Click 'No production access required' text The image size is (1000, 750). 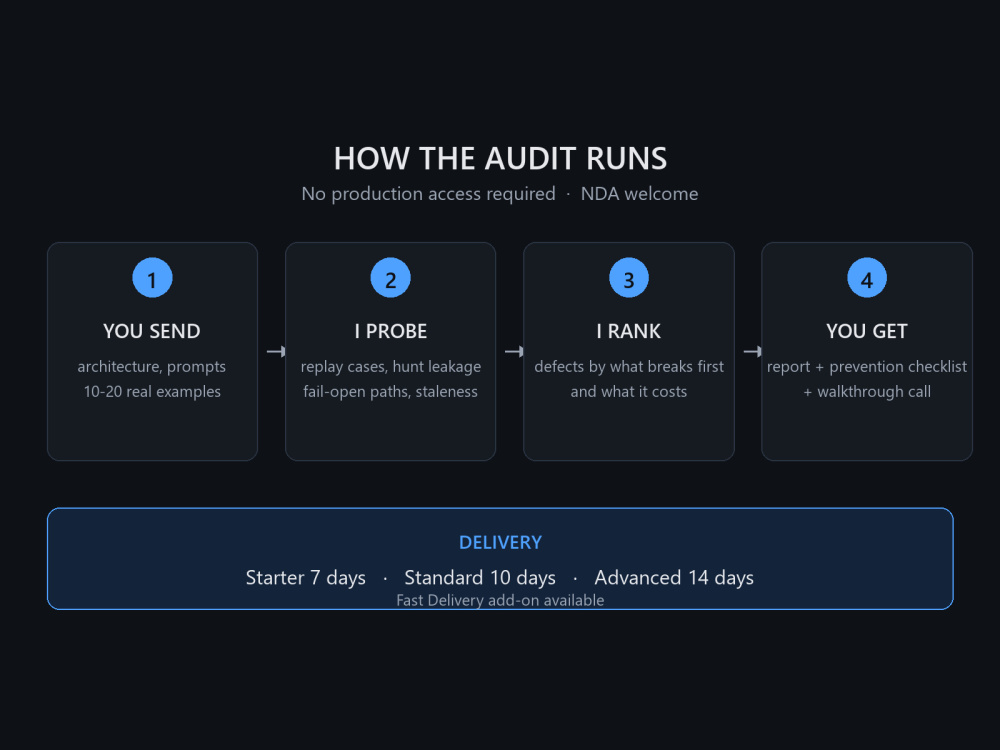pos(429,194)
